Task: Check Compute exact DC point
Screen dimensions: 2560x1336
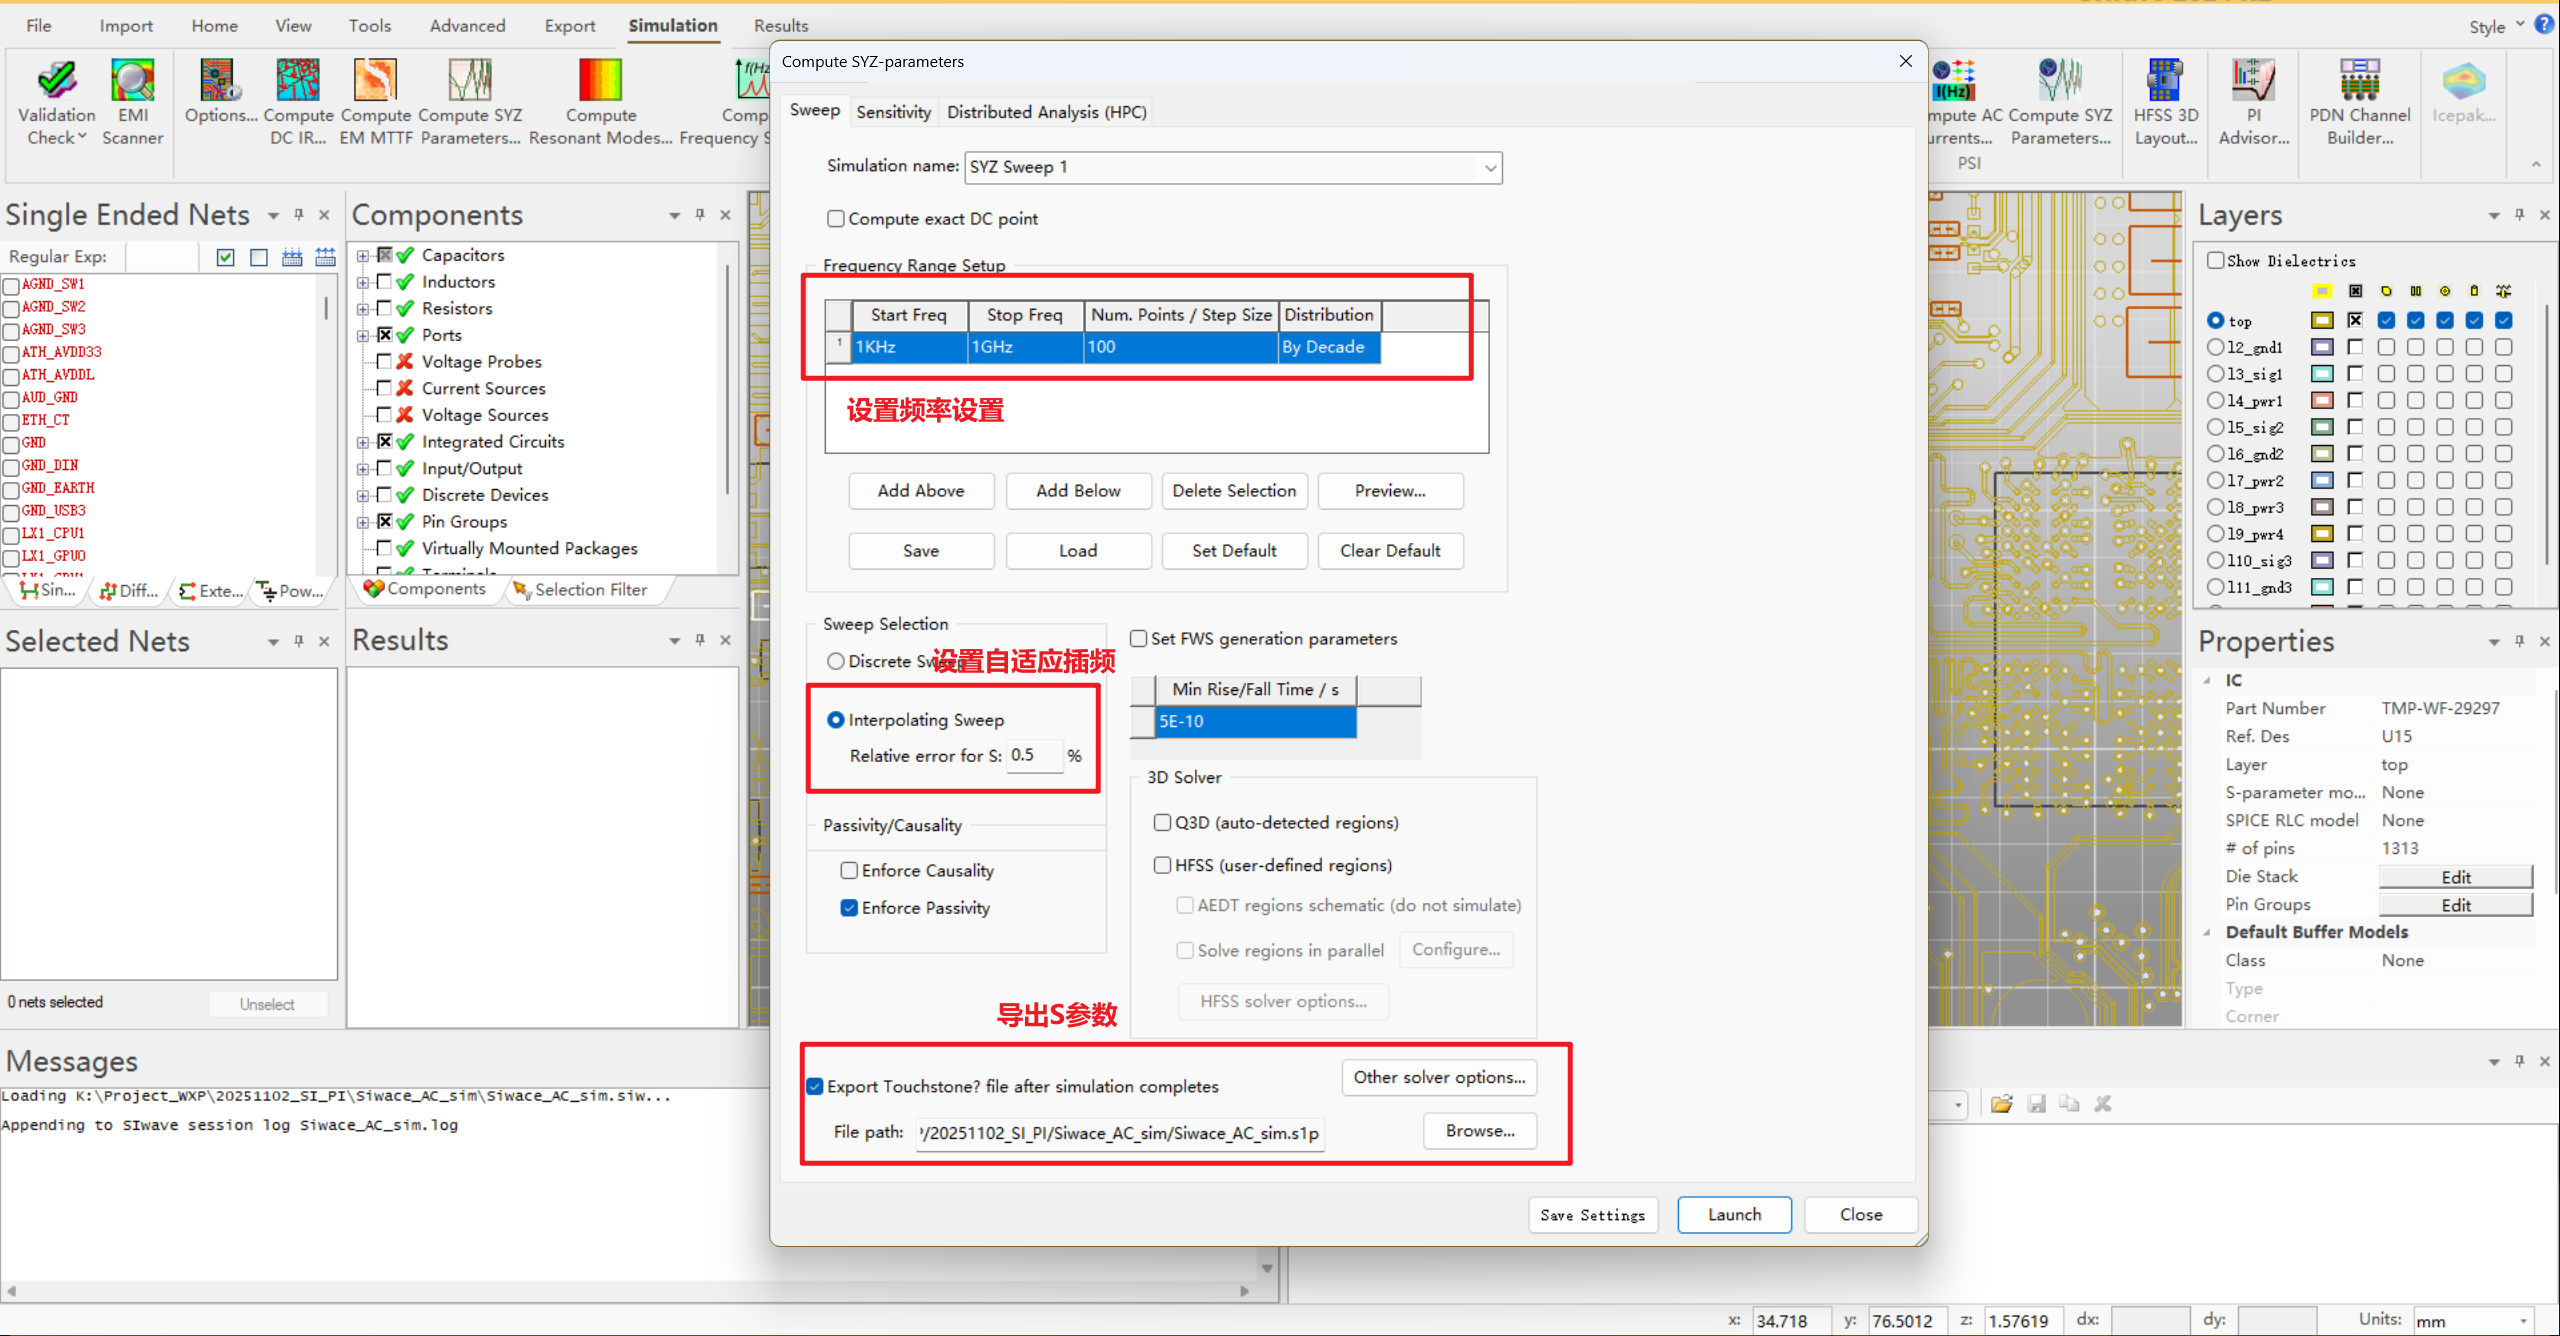Action: coord(836,219)
